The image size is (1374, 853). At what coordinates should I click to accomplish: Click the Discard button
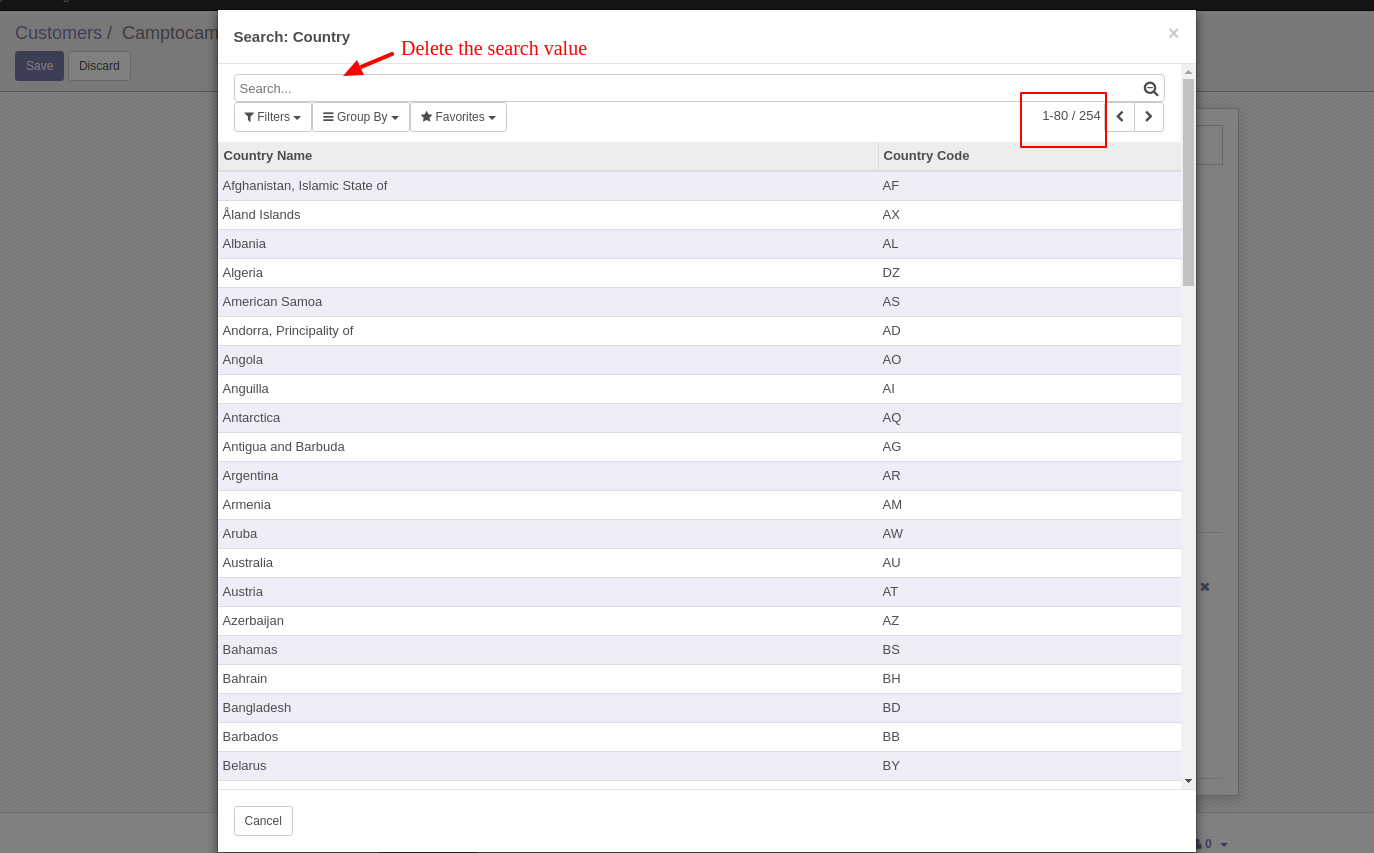point(99,65)
